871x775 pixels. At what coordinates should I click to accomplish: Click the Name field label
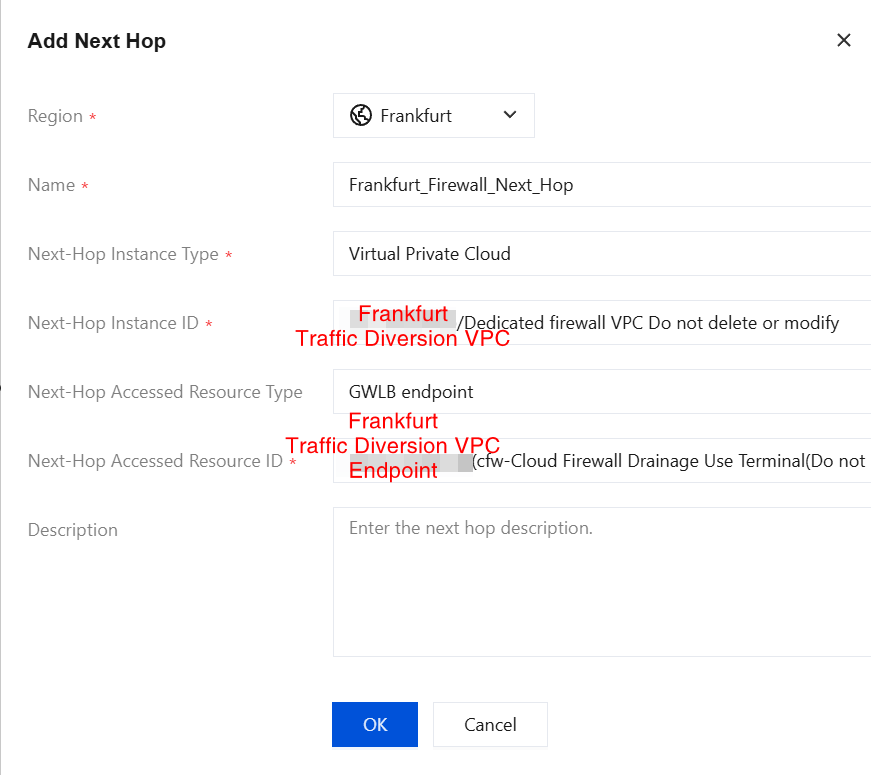coord(51,185)
